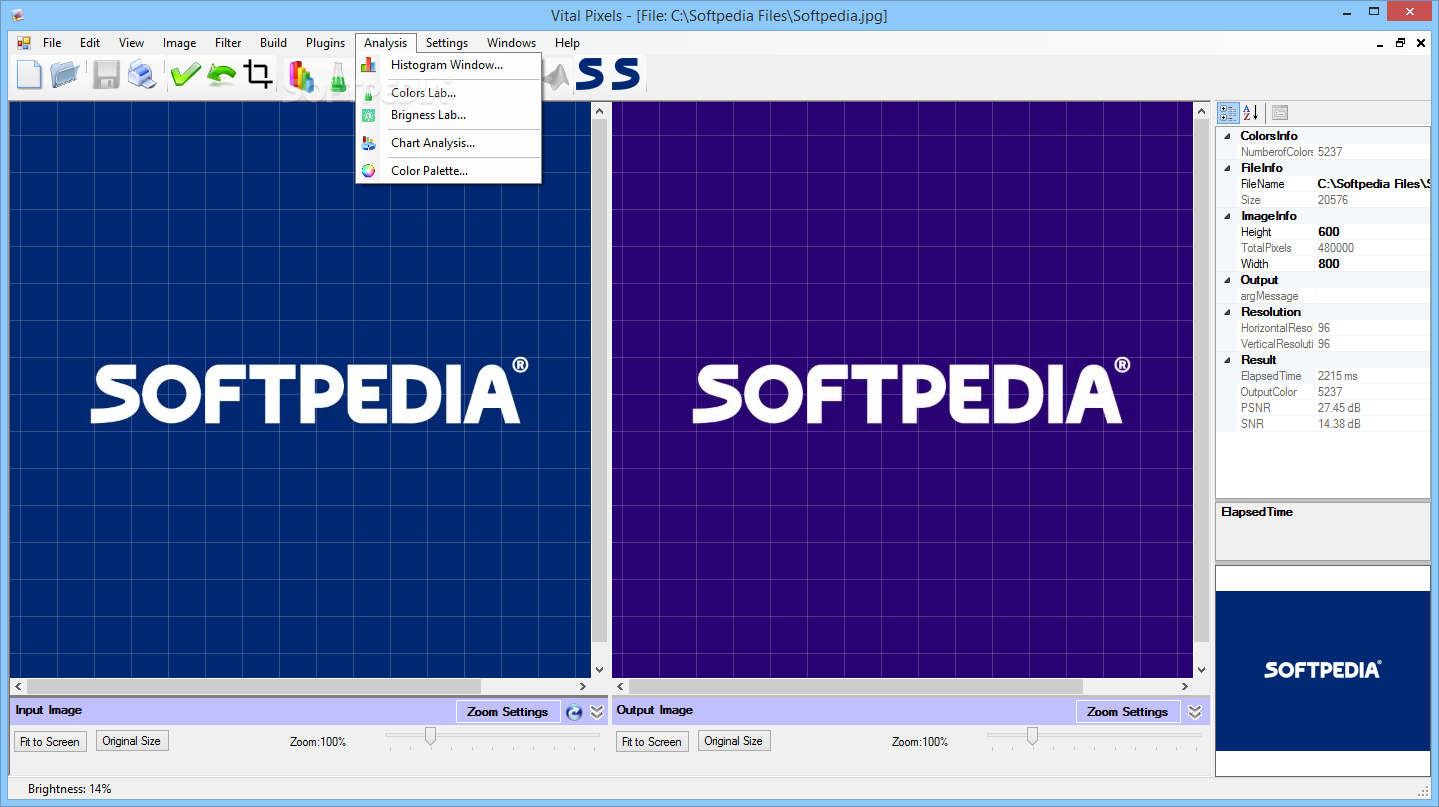
Task: Select the Height value 600
Action: click(x=1372, y=232)
